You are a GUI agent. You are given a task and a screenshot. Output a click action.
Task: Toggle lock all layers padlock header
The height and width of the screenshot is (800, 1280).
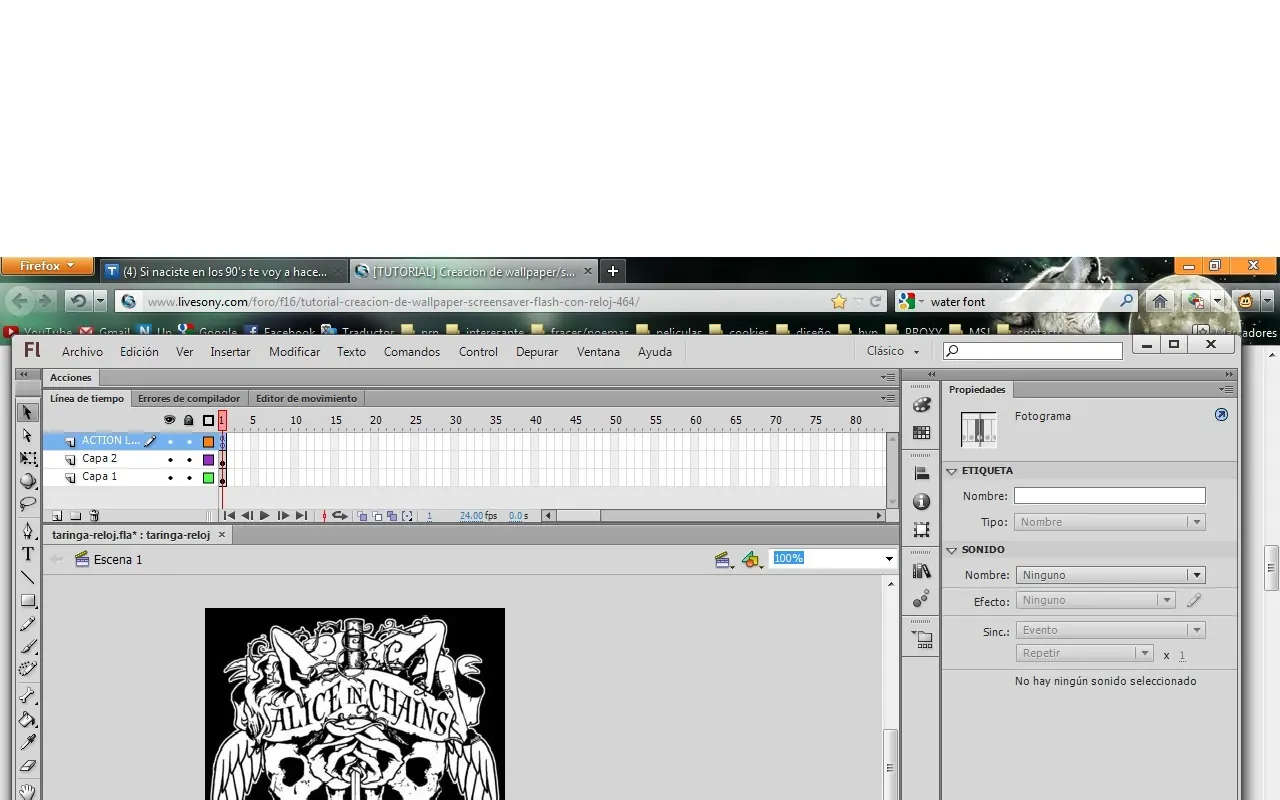[x=188, y=420]
